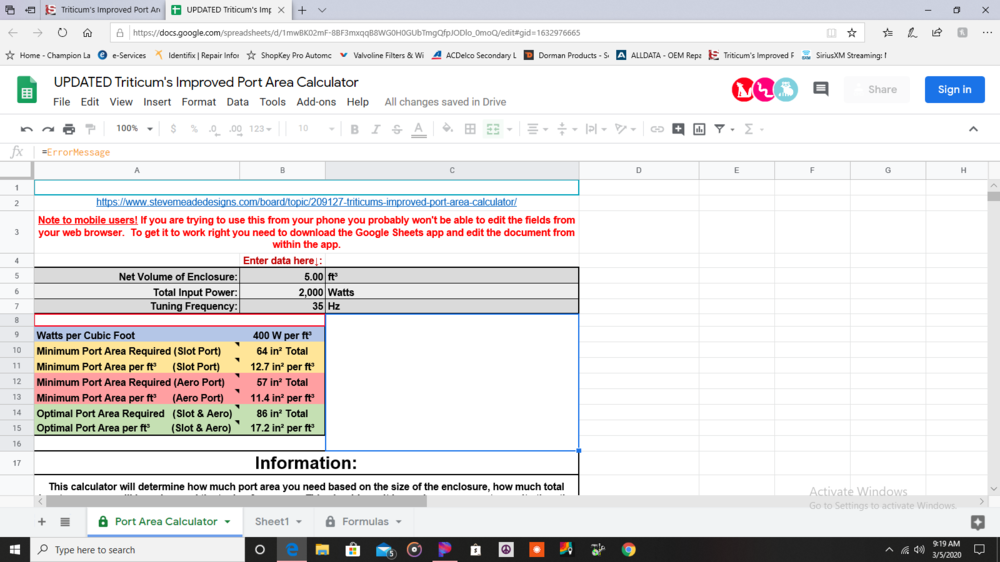
Task: Click the Insert link icon
Action: (x=657, y=129)
